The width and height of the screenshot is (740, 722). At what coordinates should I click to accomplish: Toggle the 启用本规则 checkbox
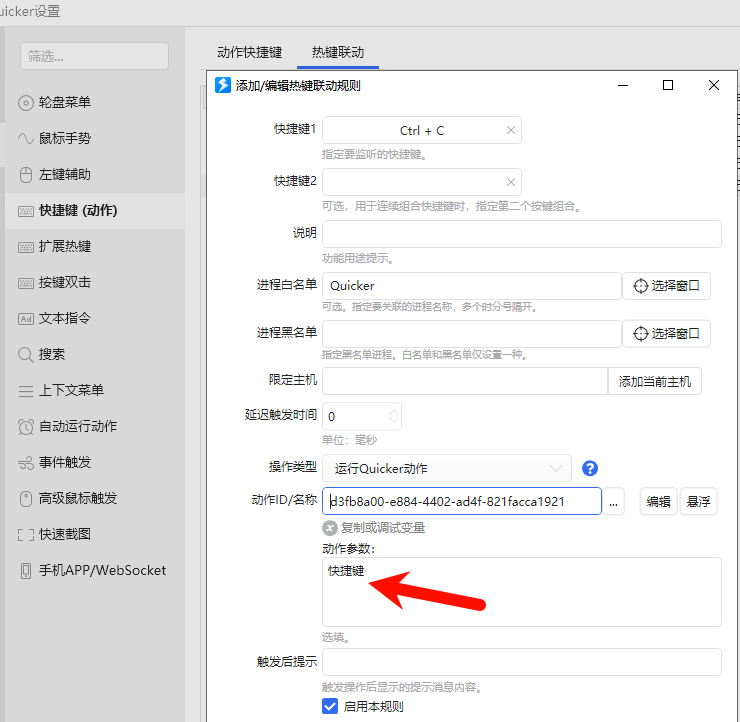[330, 706]
